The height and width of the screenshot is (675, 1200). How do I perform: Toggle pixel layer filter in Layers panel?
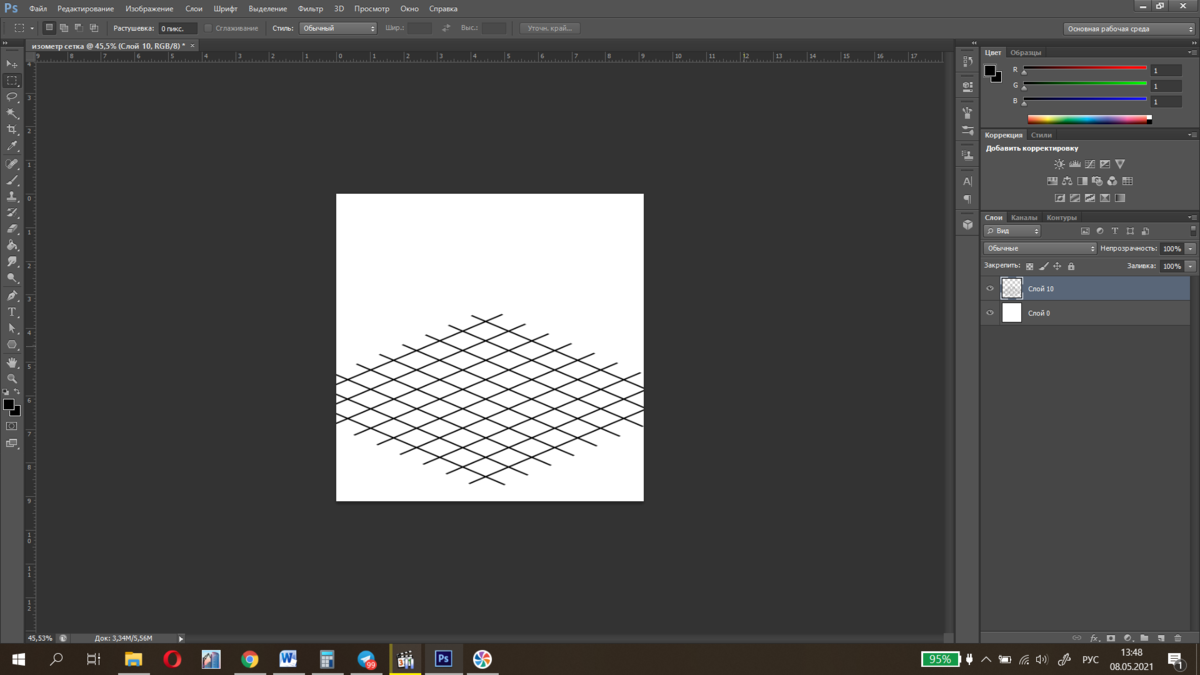(x=1085, y=231)
